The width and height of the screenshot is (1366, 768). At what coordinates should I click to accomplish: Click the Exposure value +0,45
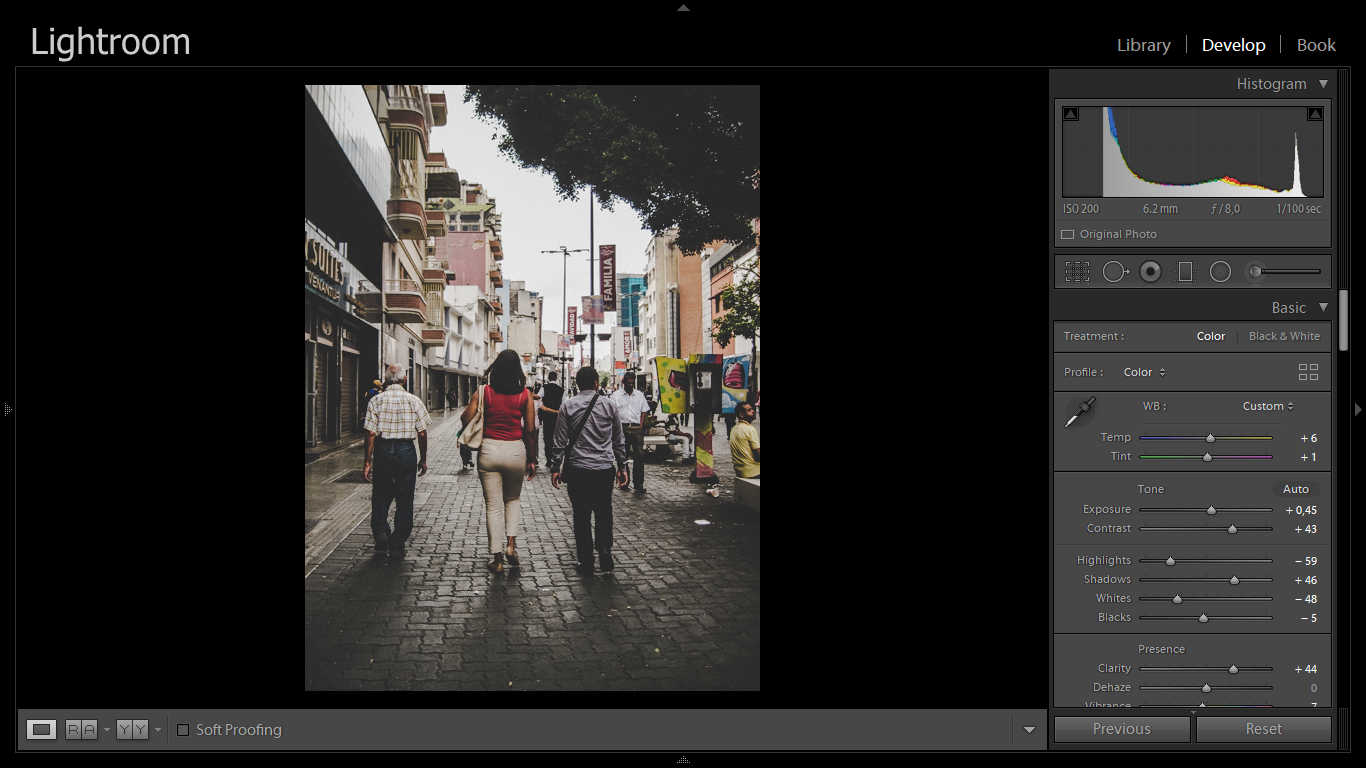coord(1301,511)
